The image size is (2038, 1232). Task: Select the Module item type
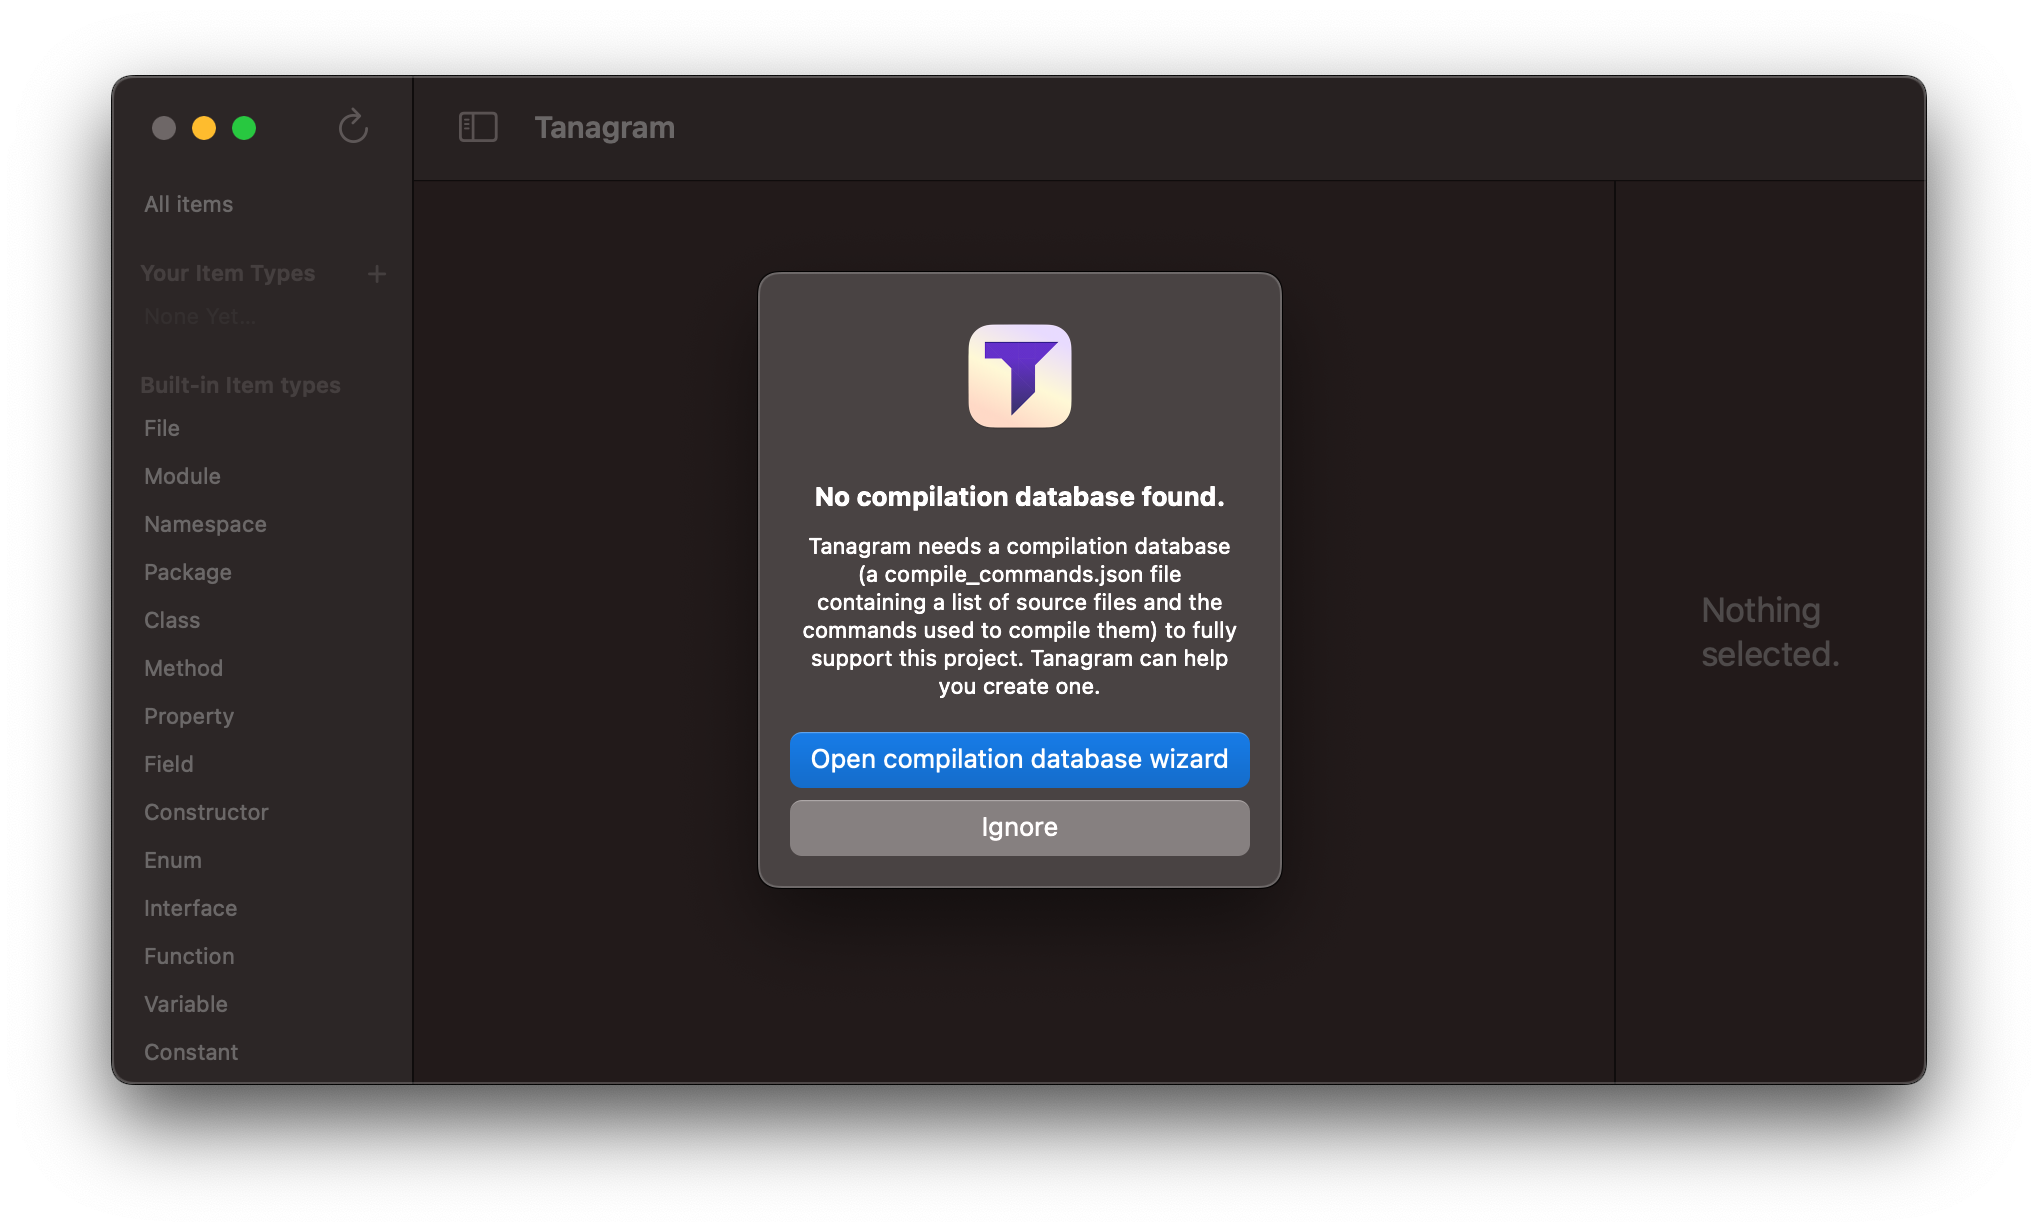click(182, 476)
